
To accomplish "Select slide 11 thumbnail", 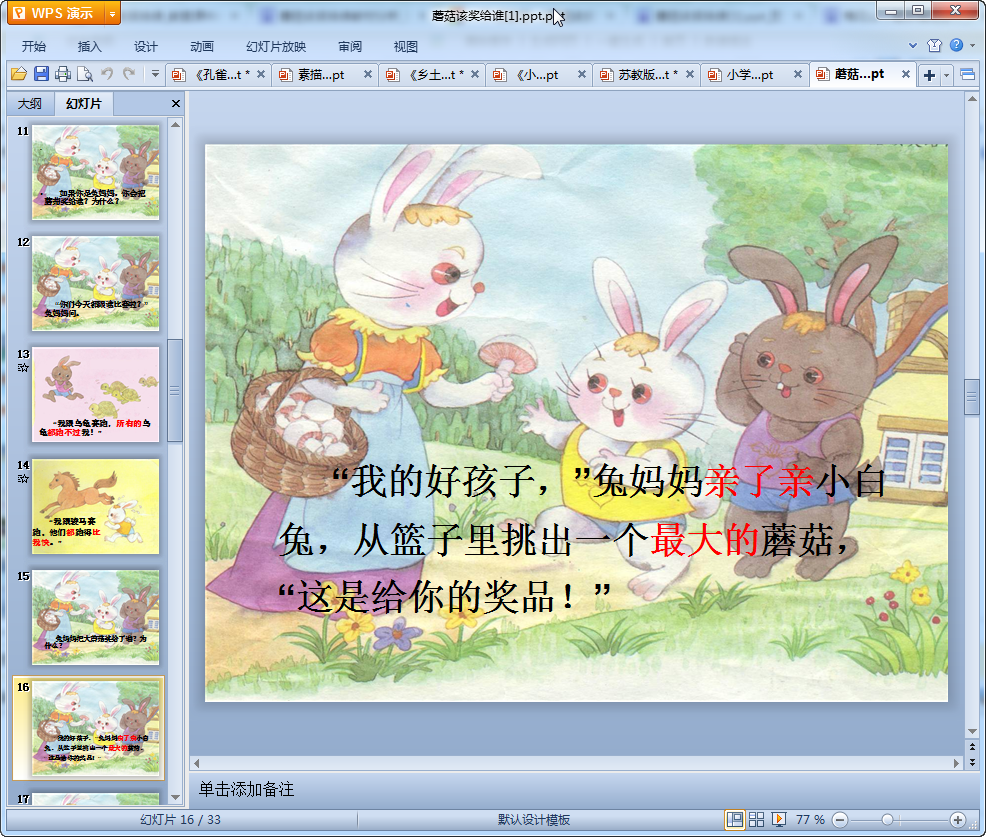I will (x=96, y=172).
